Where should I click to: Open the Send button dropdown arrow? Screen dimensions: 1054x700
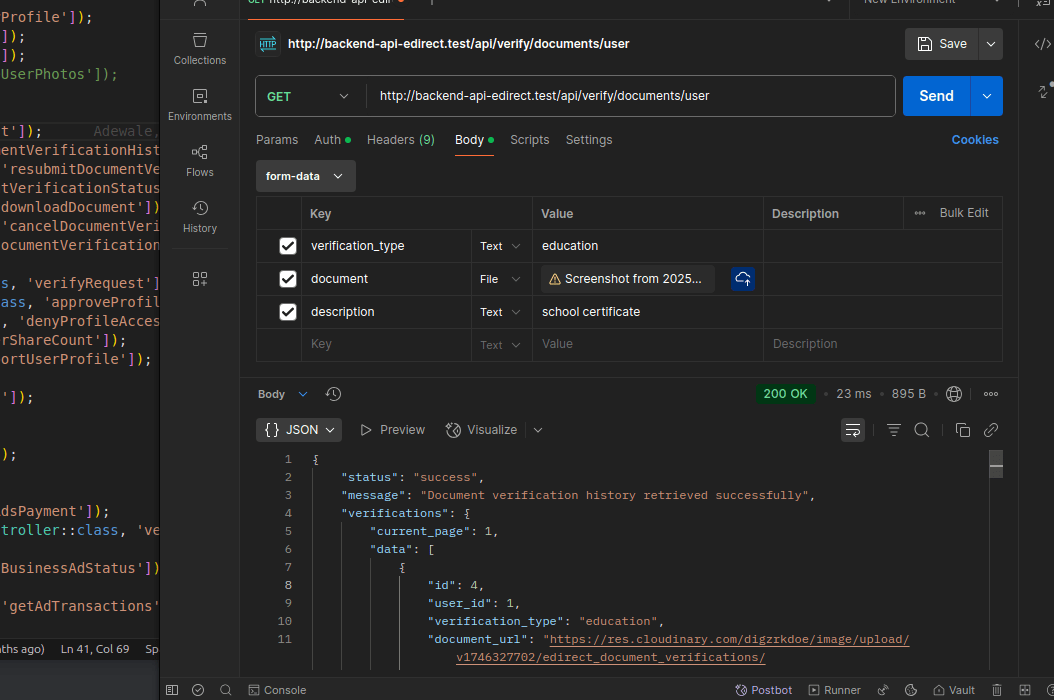987,96
